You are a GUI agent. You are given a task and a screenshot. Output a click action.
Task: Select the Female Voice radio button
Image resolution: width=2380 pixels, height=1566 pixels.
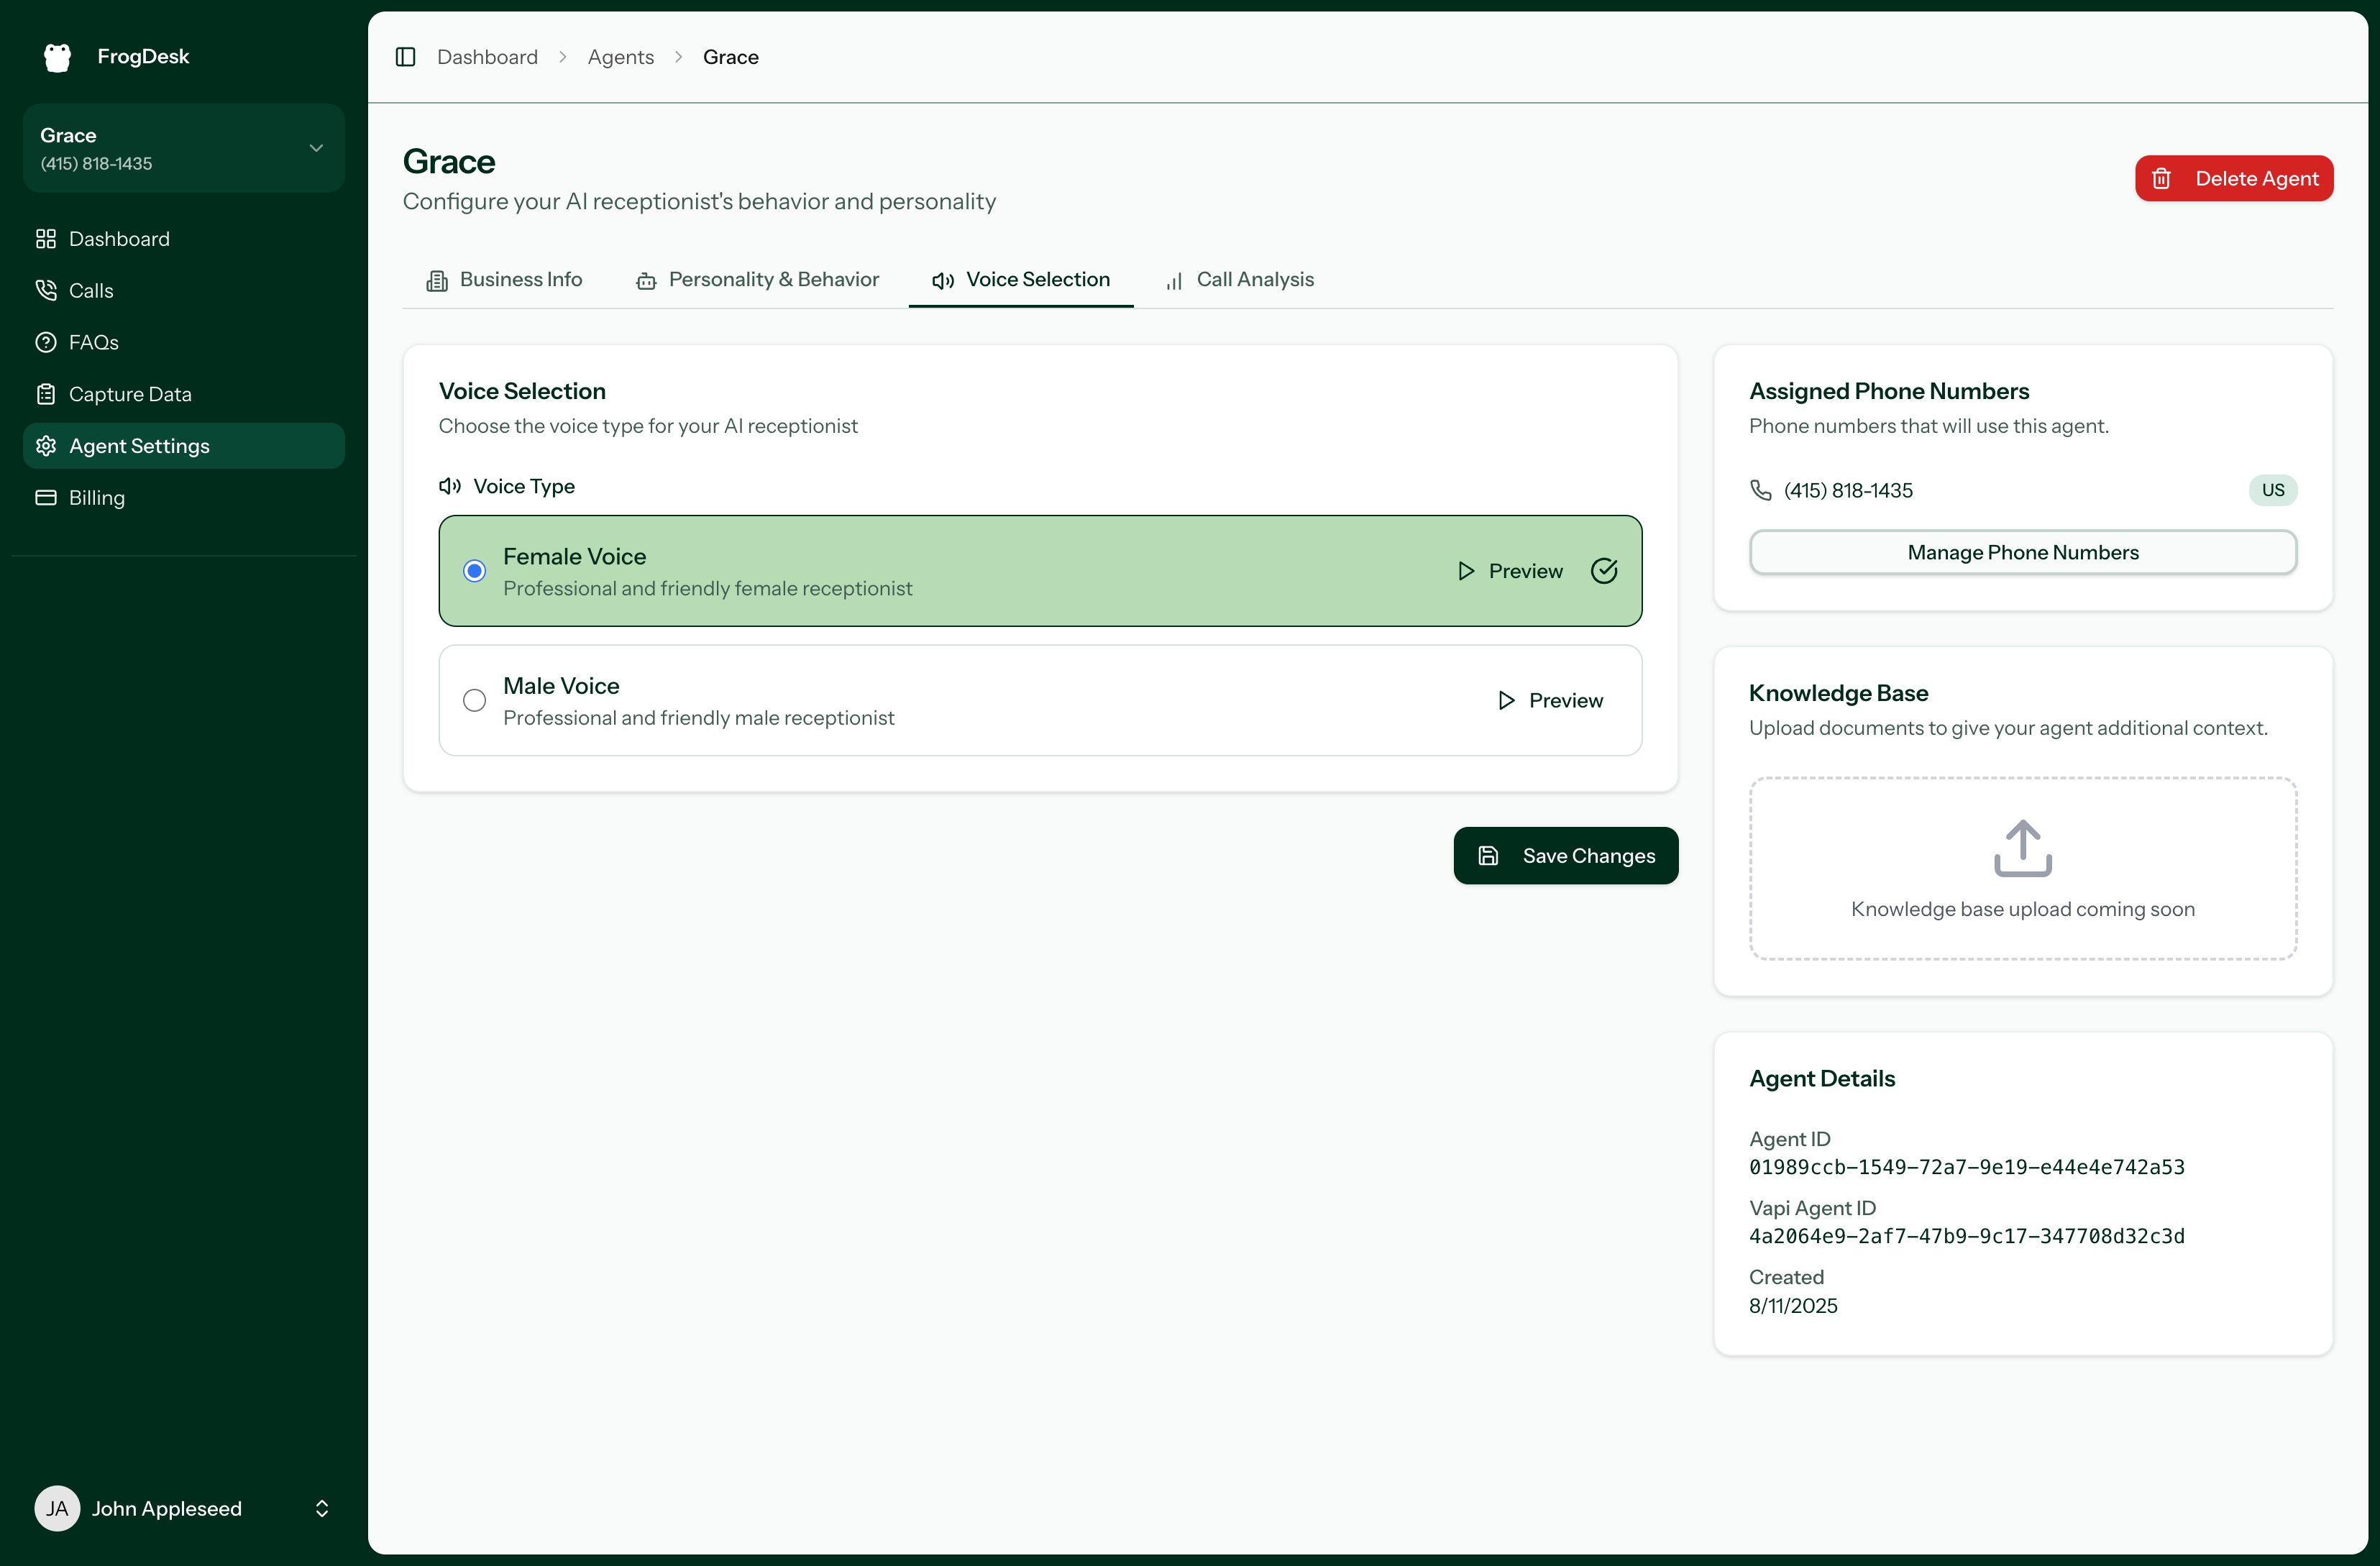tap(474, 570)
